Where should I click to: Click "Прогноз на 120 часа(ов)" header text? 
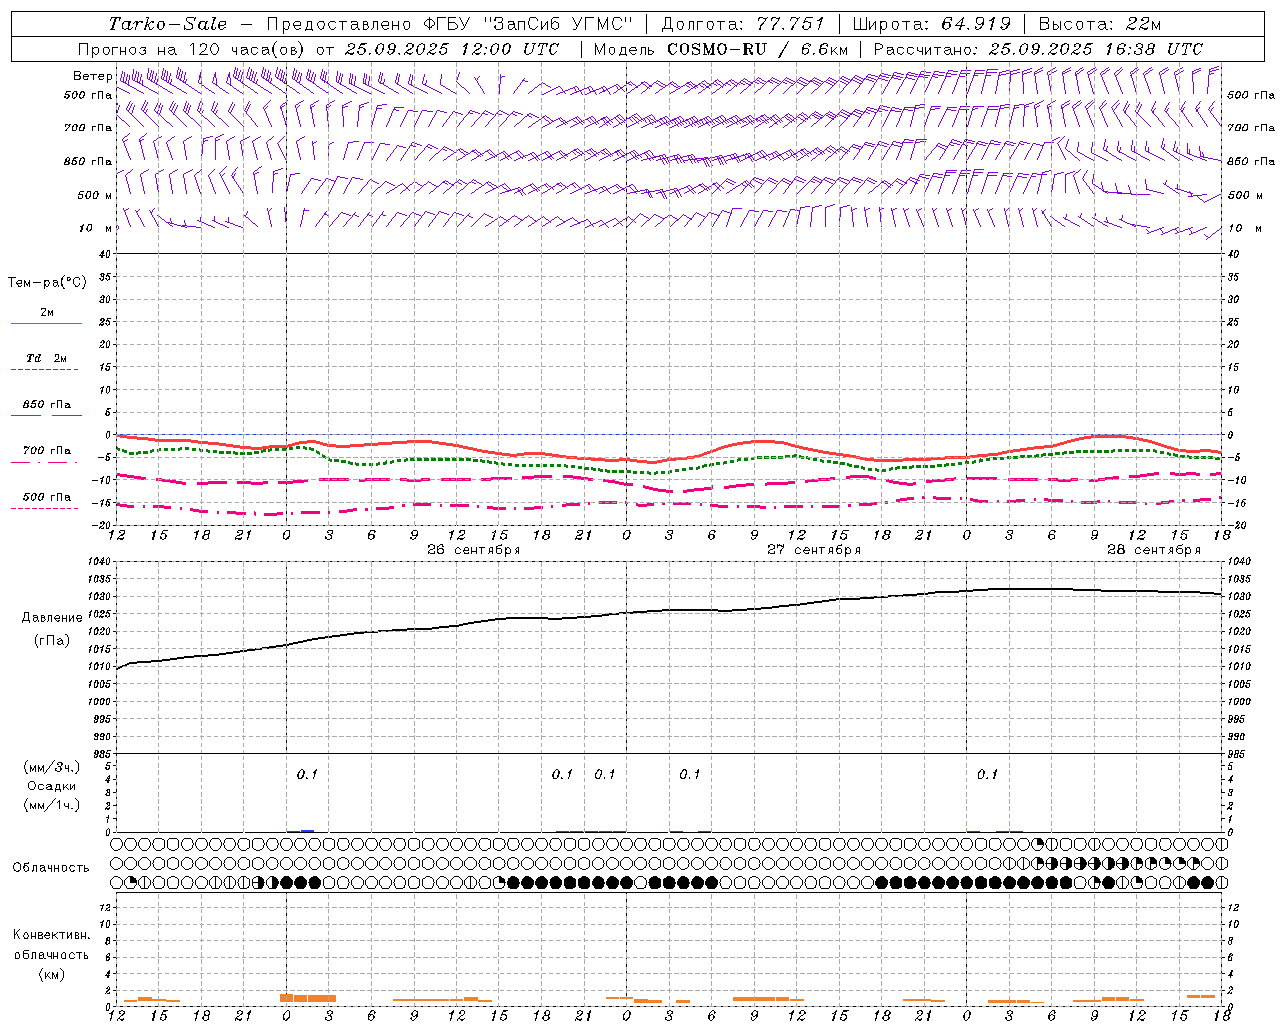pos(194,49)
